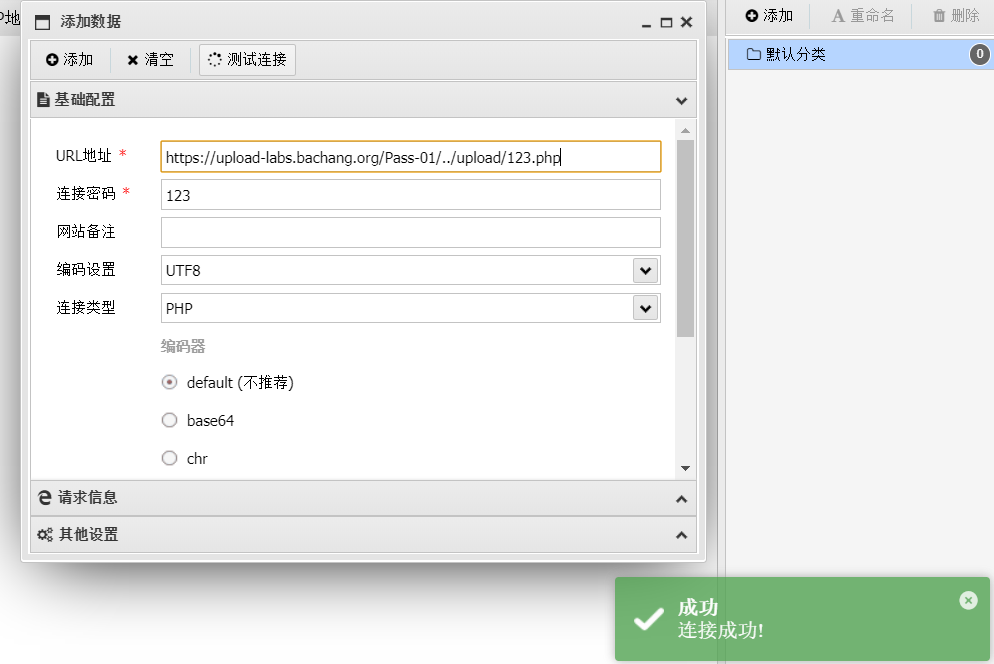Click the A icon of 重命名
This screenshot has width=994, height=664.
838,16
